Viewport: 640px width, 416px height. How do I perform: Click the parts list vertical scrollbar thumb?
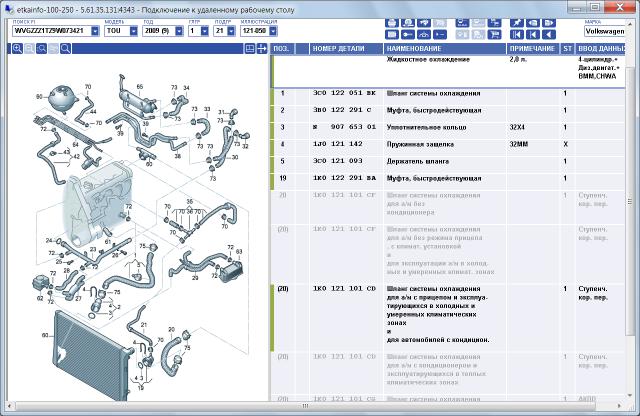tap(630, 202)
